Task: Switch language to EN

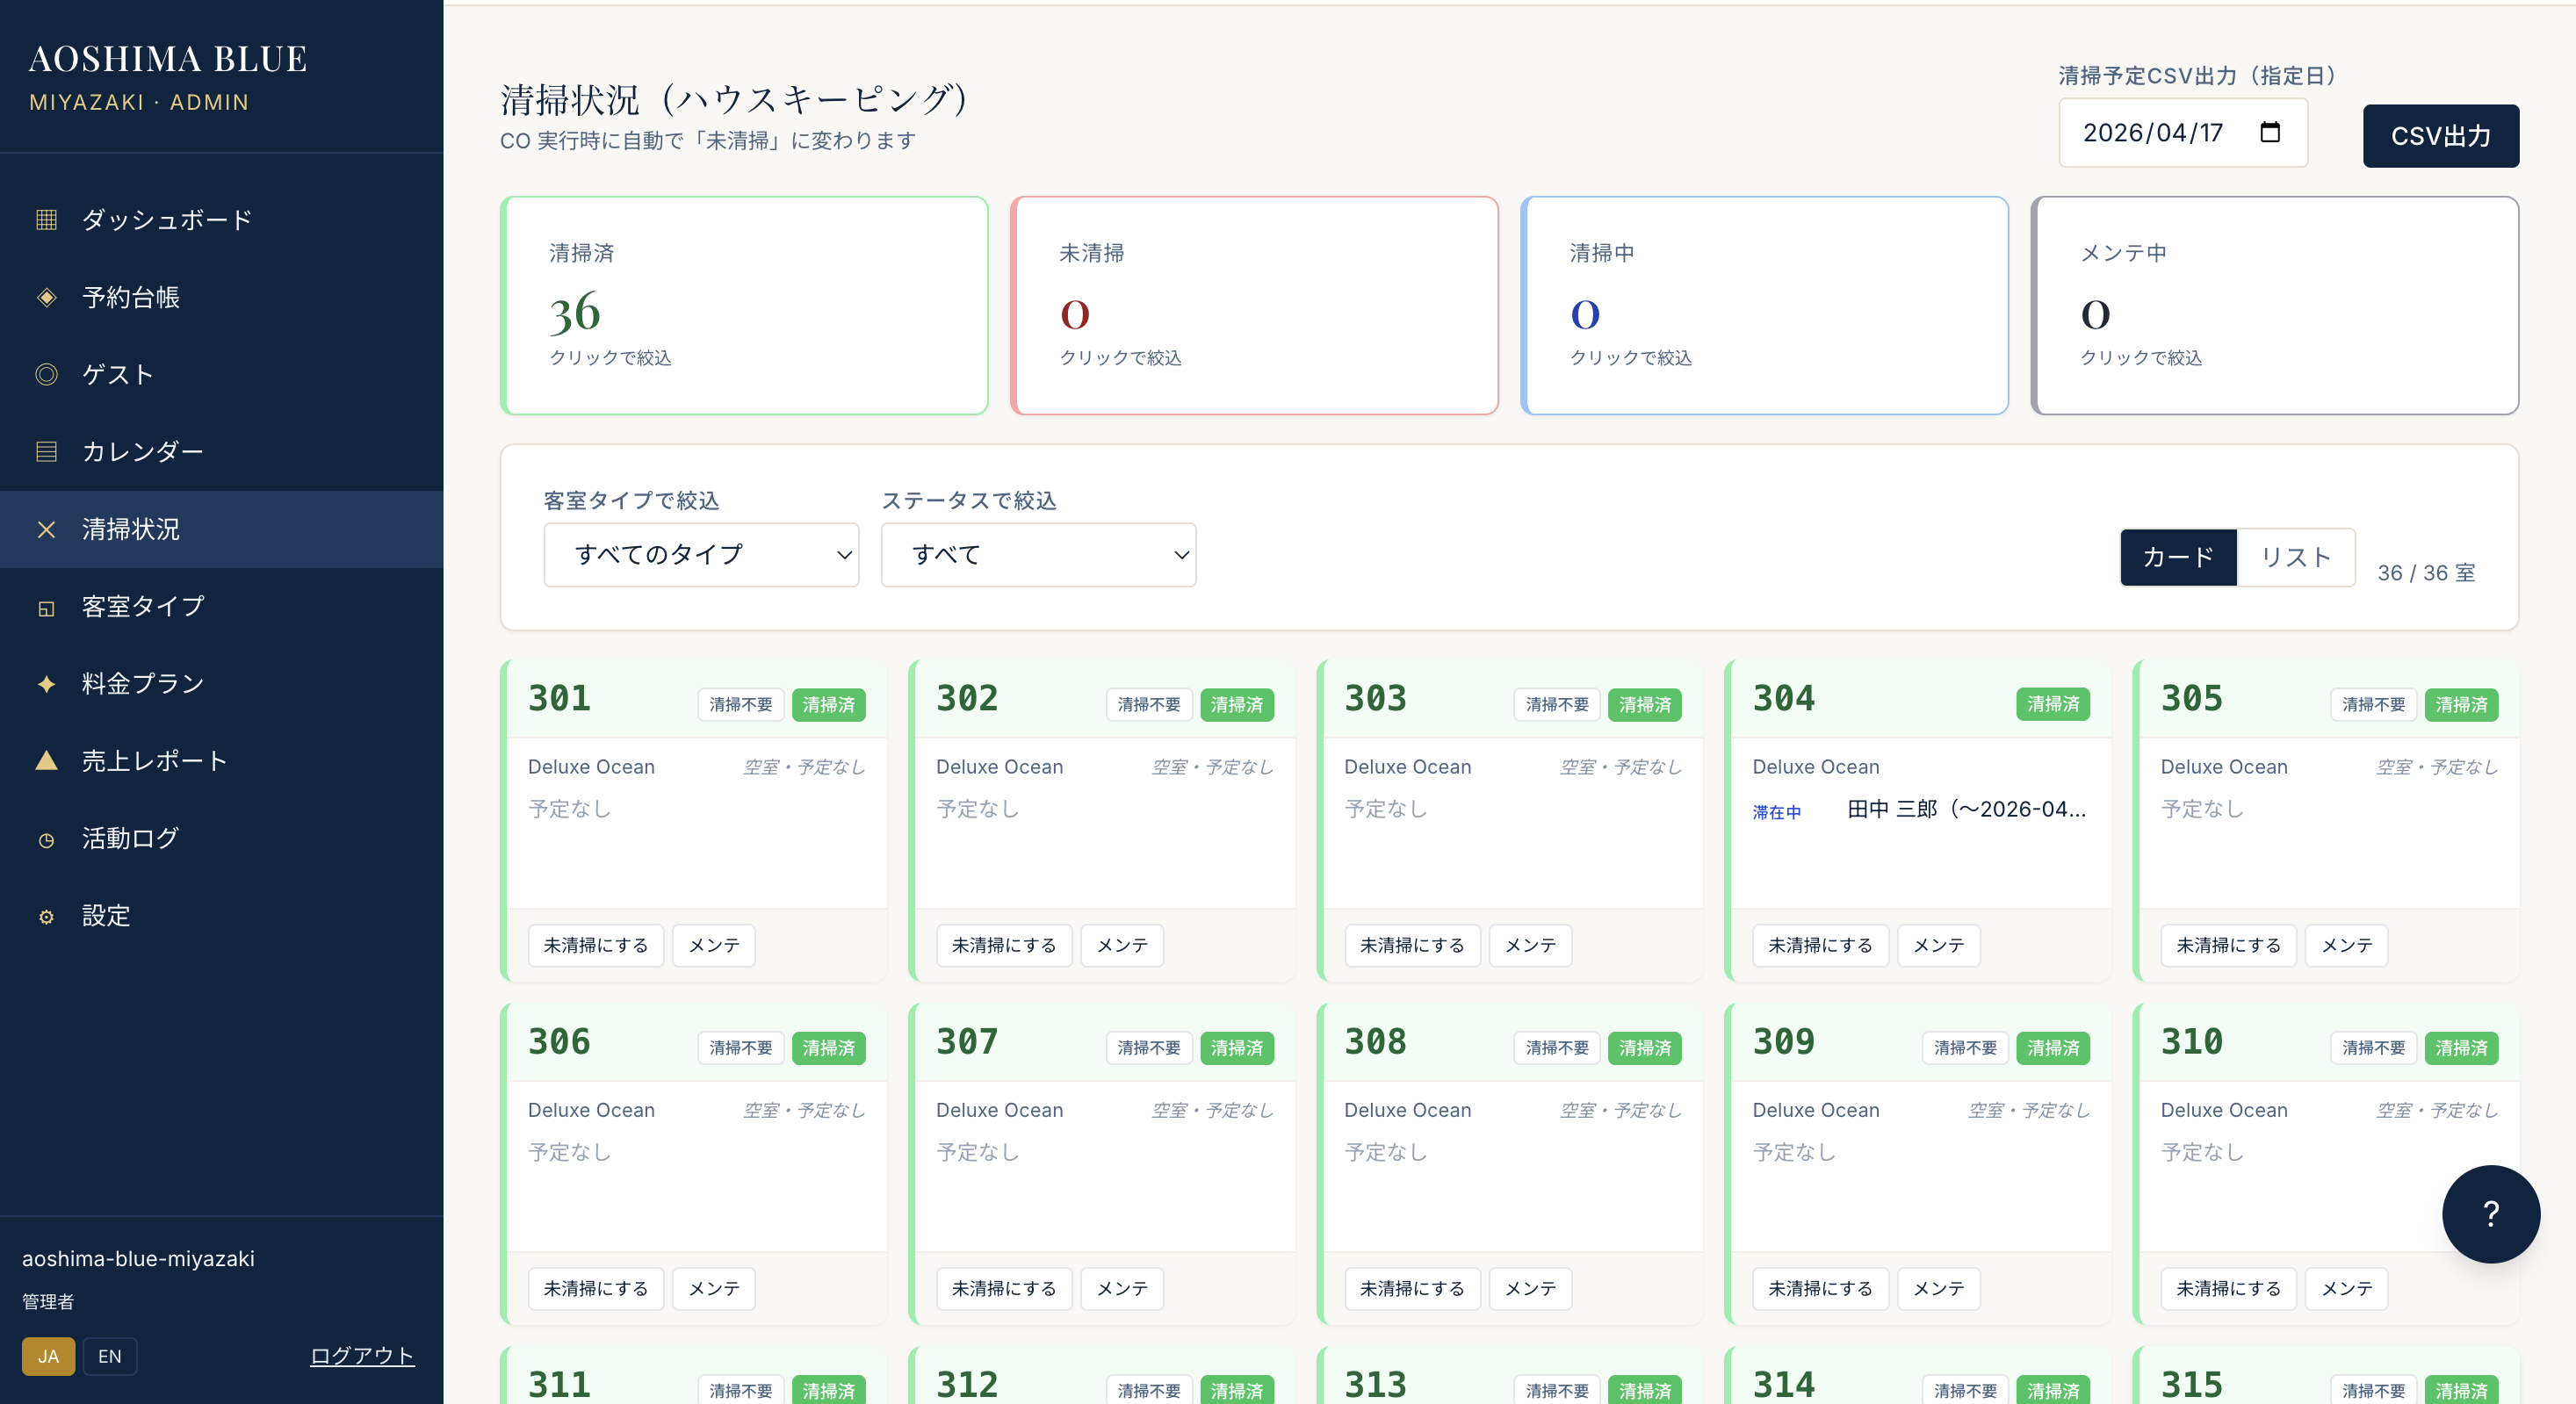Action: 110,1356
